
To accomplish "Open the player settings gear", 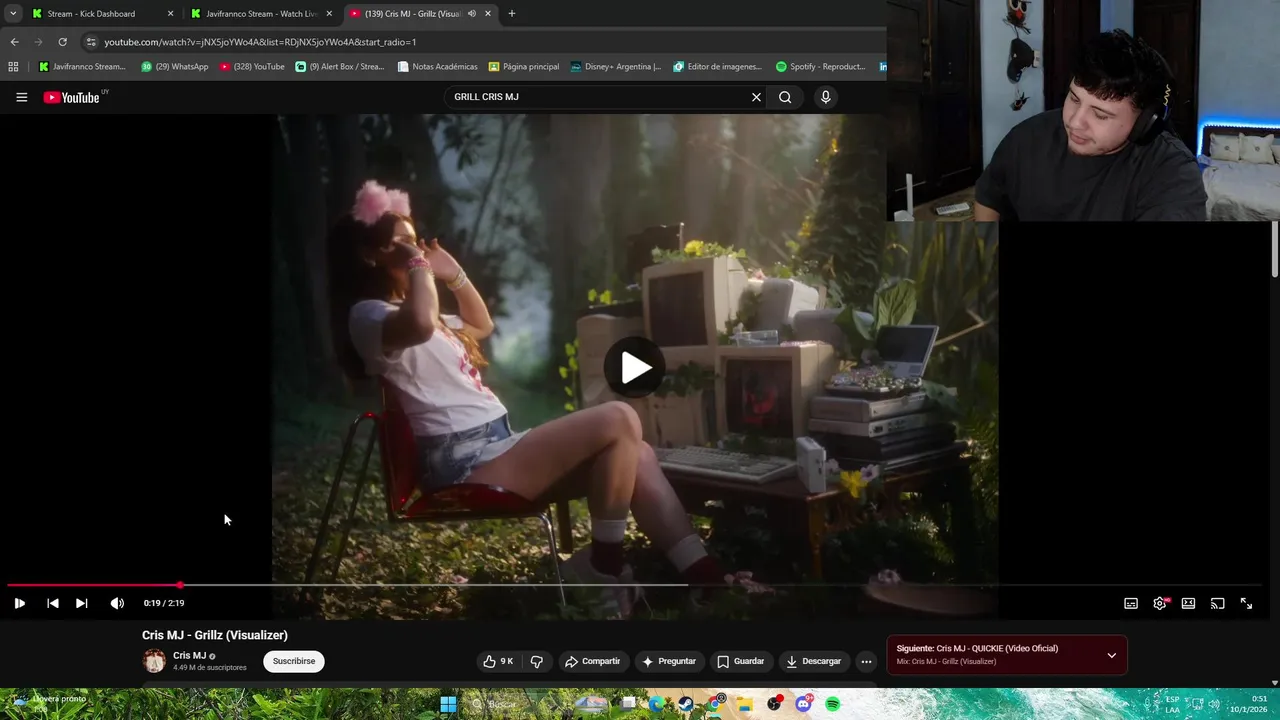I will point(1160,603).
